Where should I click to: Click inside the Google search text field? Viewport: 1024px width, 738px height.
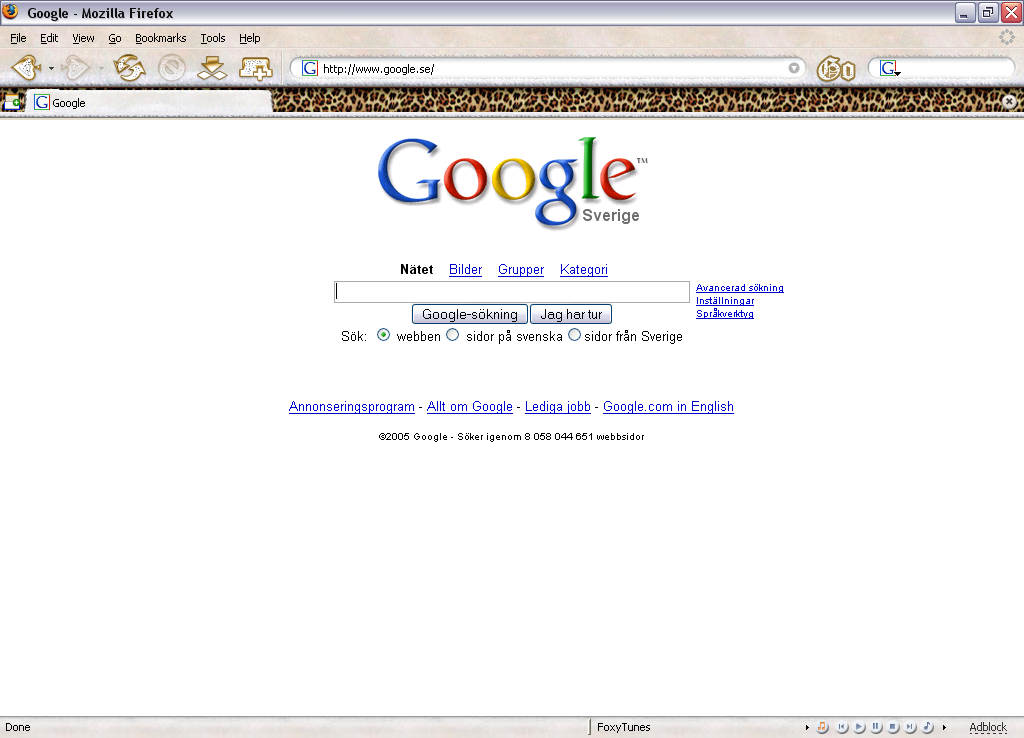click(511, 292)
